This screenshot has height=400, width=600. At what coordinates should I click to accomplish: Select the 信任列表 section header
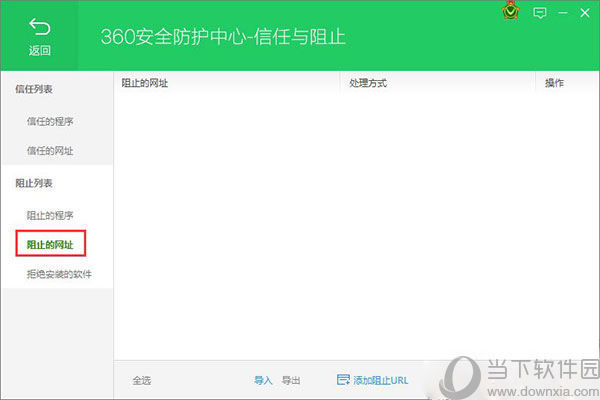pos(34,90)
